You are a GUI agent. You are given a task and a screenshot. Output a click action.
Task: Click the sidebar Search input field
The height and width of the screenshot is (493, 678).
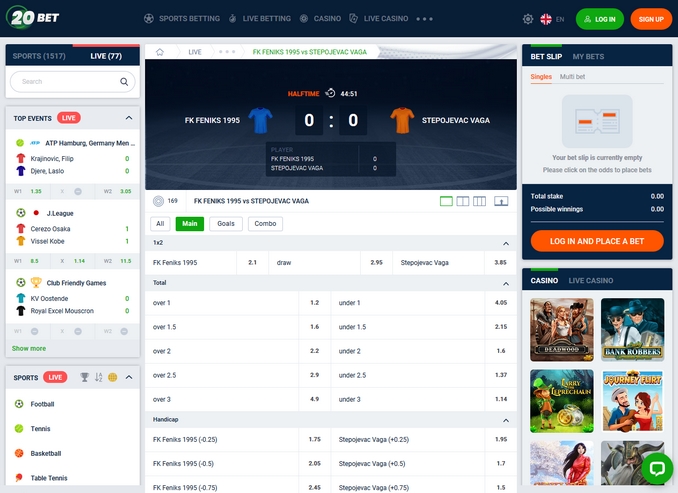(x=73, y=82)
